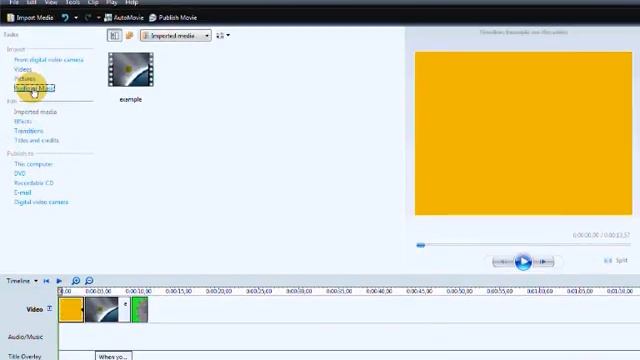
Task: Click the preview Play button
Action: coord(523,262)
